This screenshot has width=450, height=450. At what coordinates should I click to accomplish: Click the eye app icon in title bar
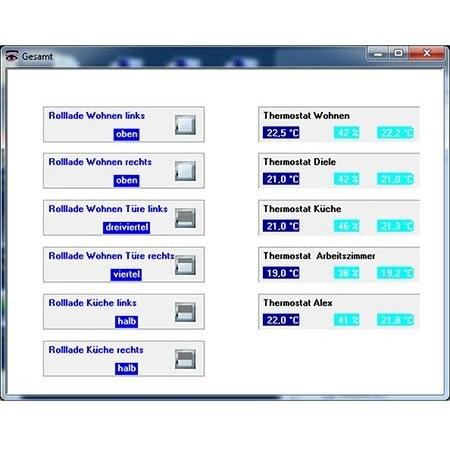[x=12, y=56]
